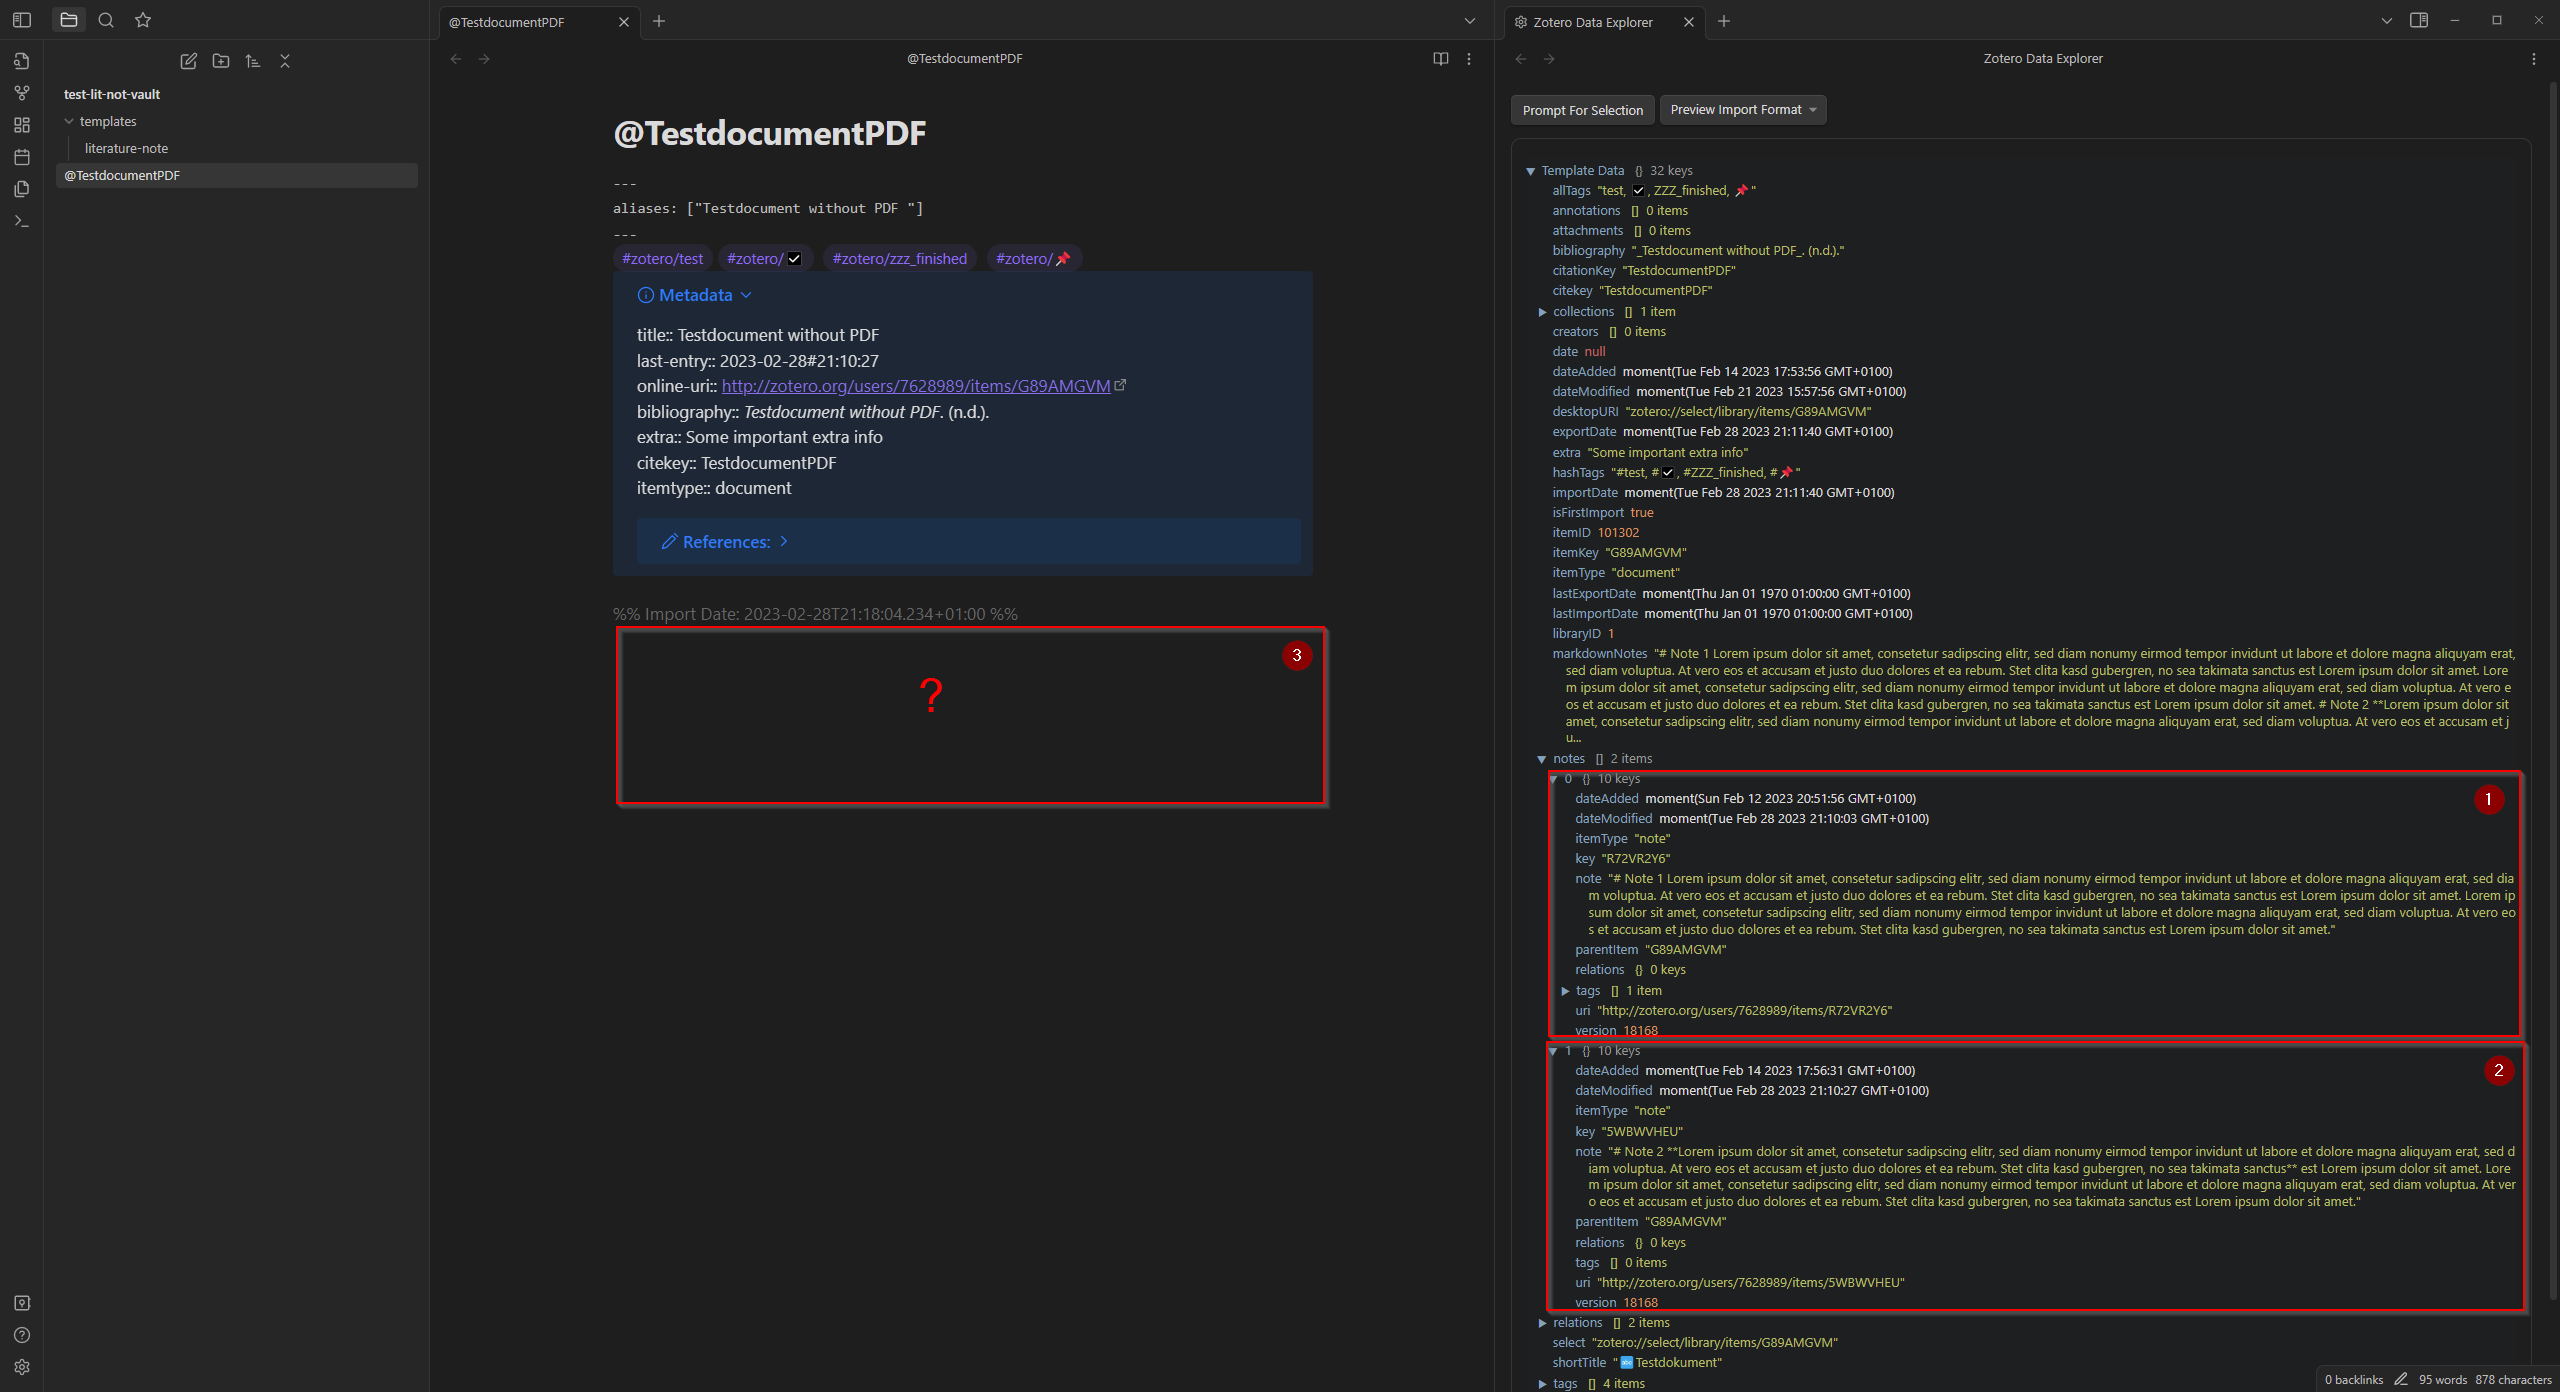
Task: Open the daily note calendar icon
Action: pyautogui.click(x=21, y=157)
